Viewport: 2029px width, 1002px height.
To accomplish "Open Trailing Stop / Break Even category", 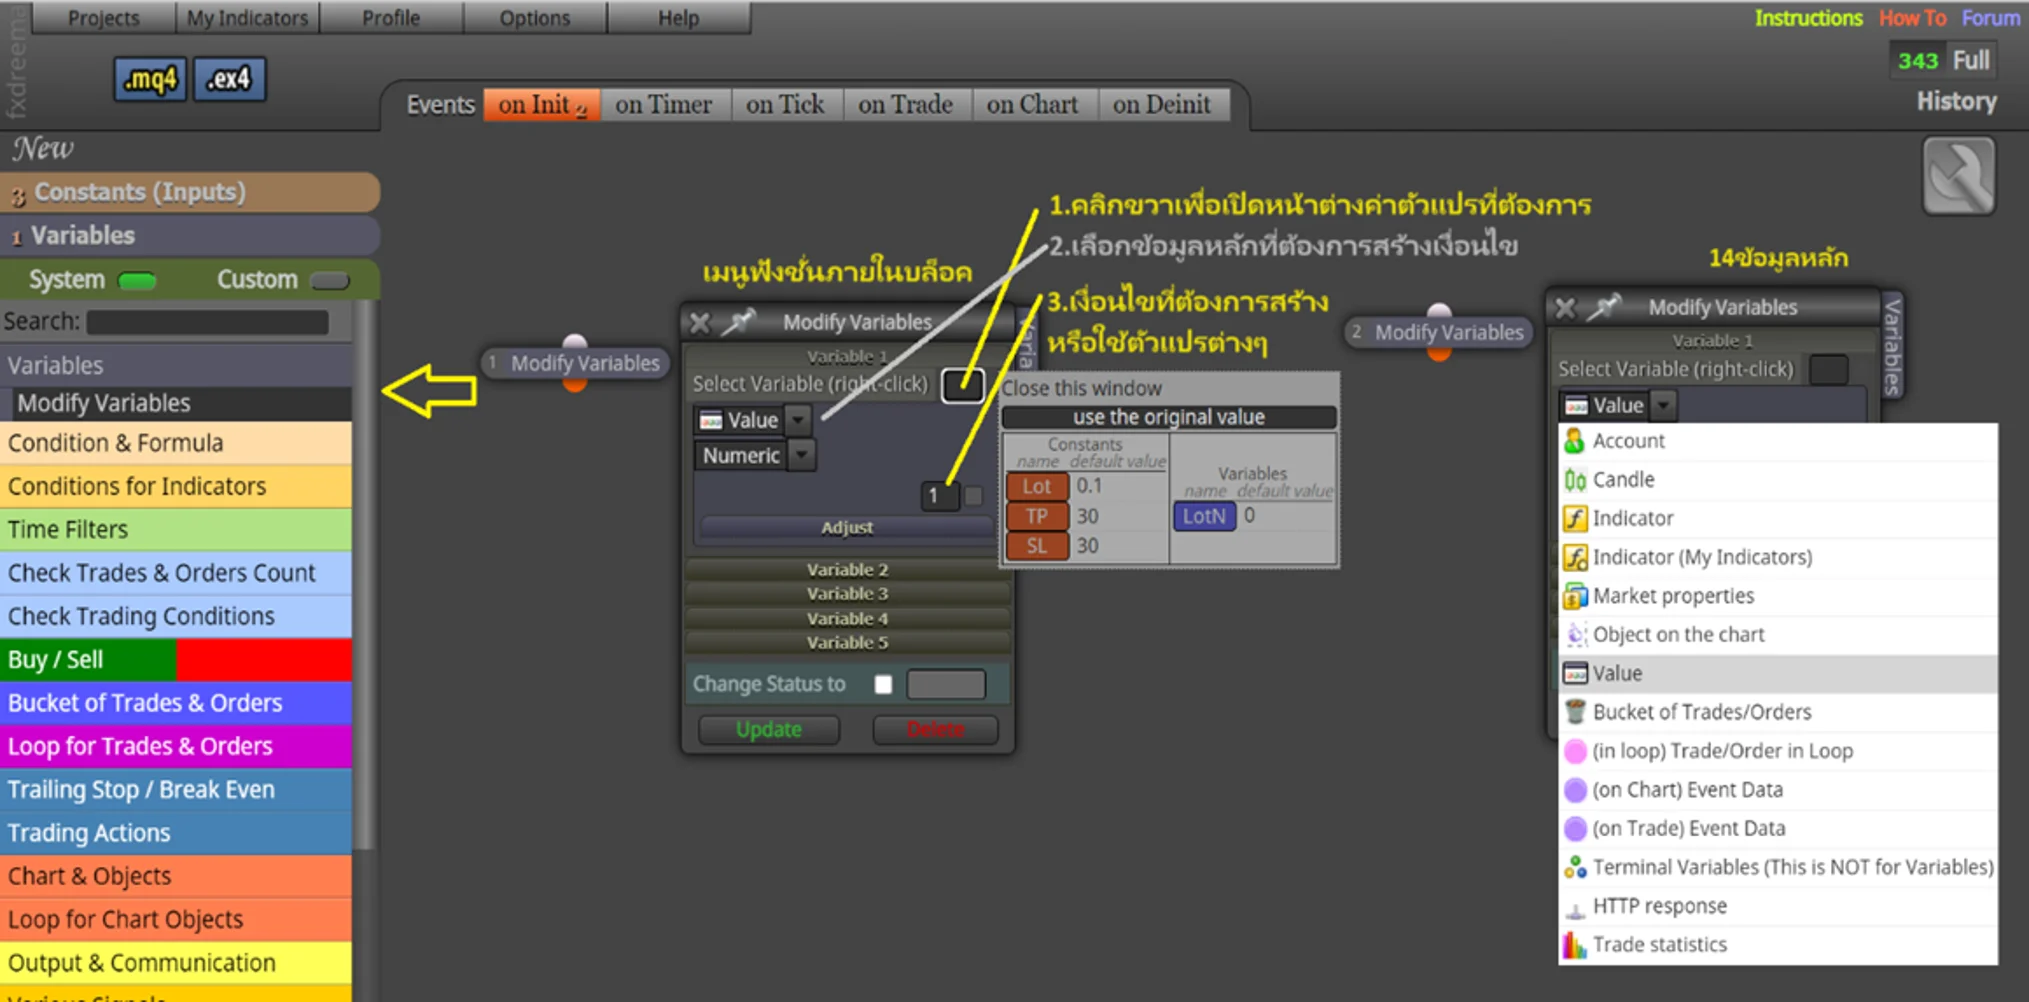I will (176, 790).
